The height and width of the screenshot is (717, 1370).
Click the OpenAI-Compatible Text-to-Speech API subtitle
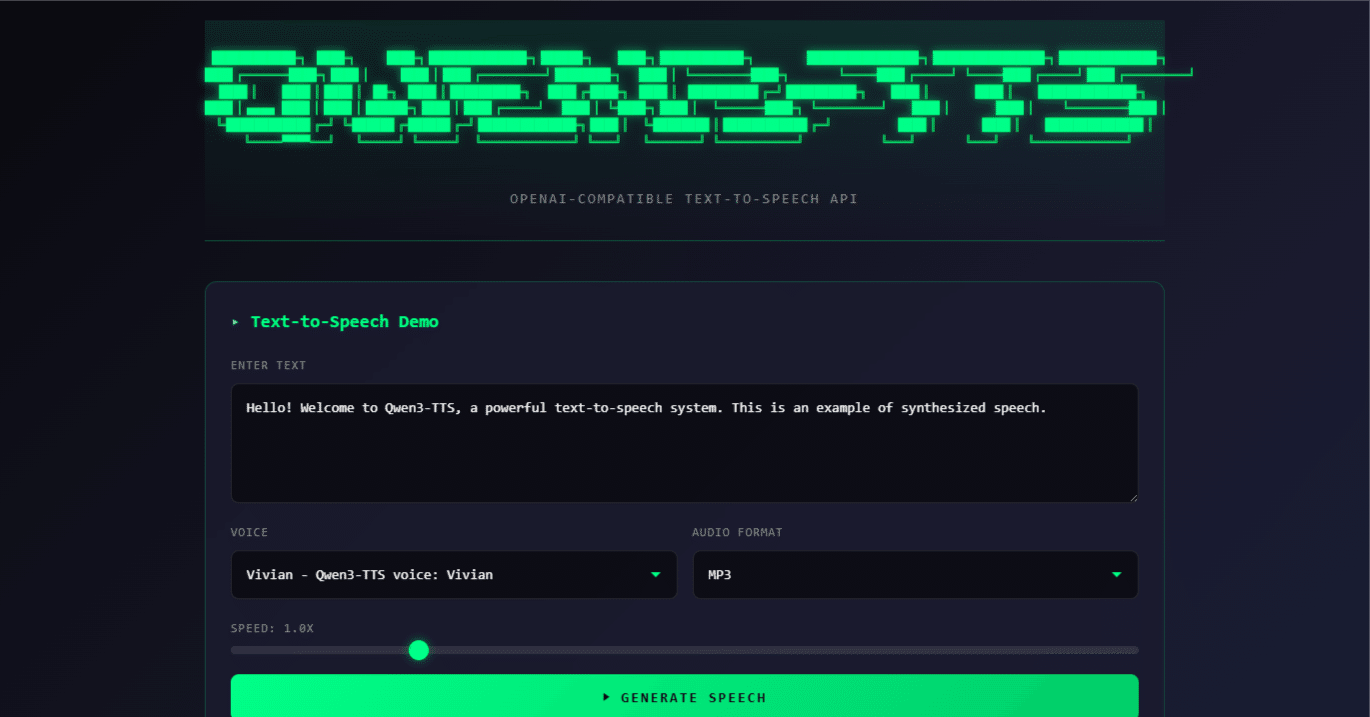click(x=684, y=199)
